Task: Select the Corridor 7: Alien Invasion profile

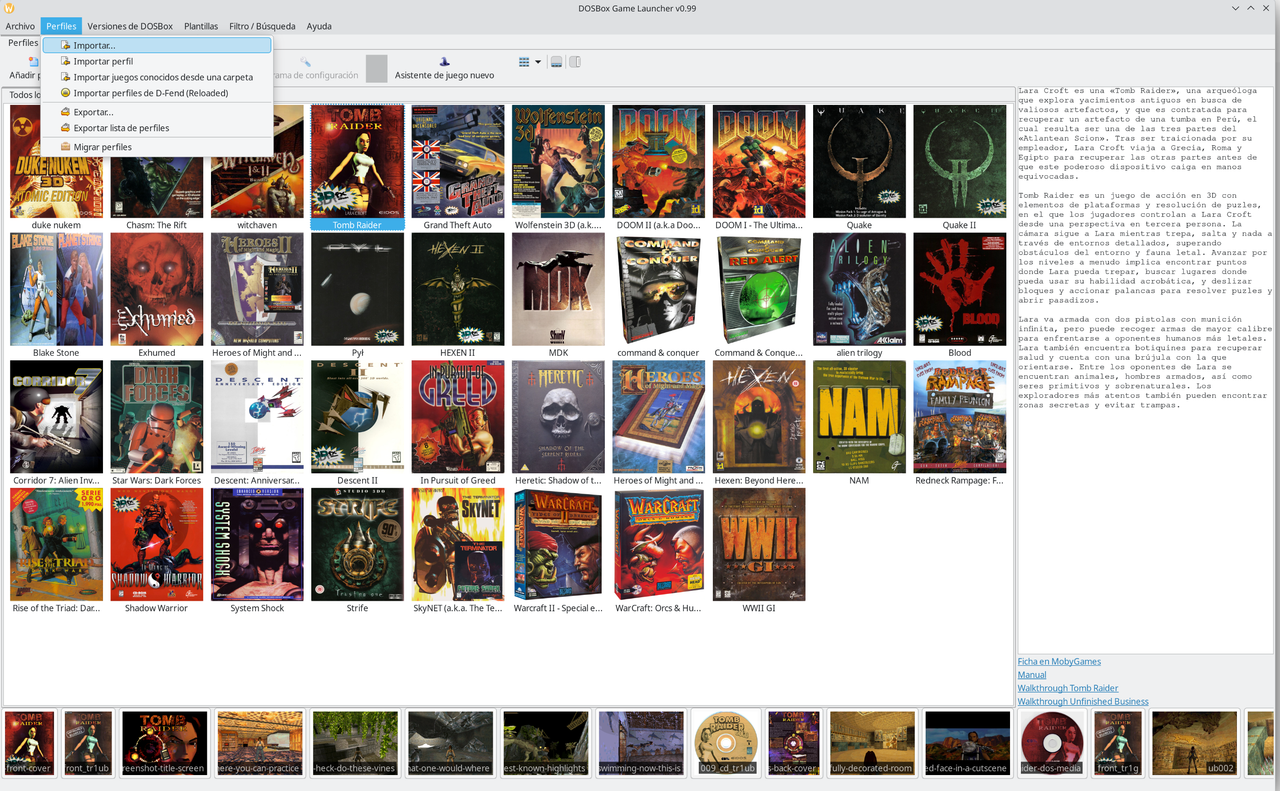Action: [56, 423]
